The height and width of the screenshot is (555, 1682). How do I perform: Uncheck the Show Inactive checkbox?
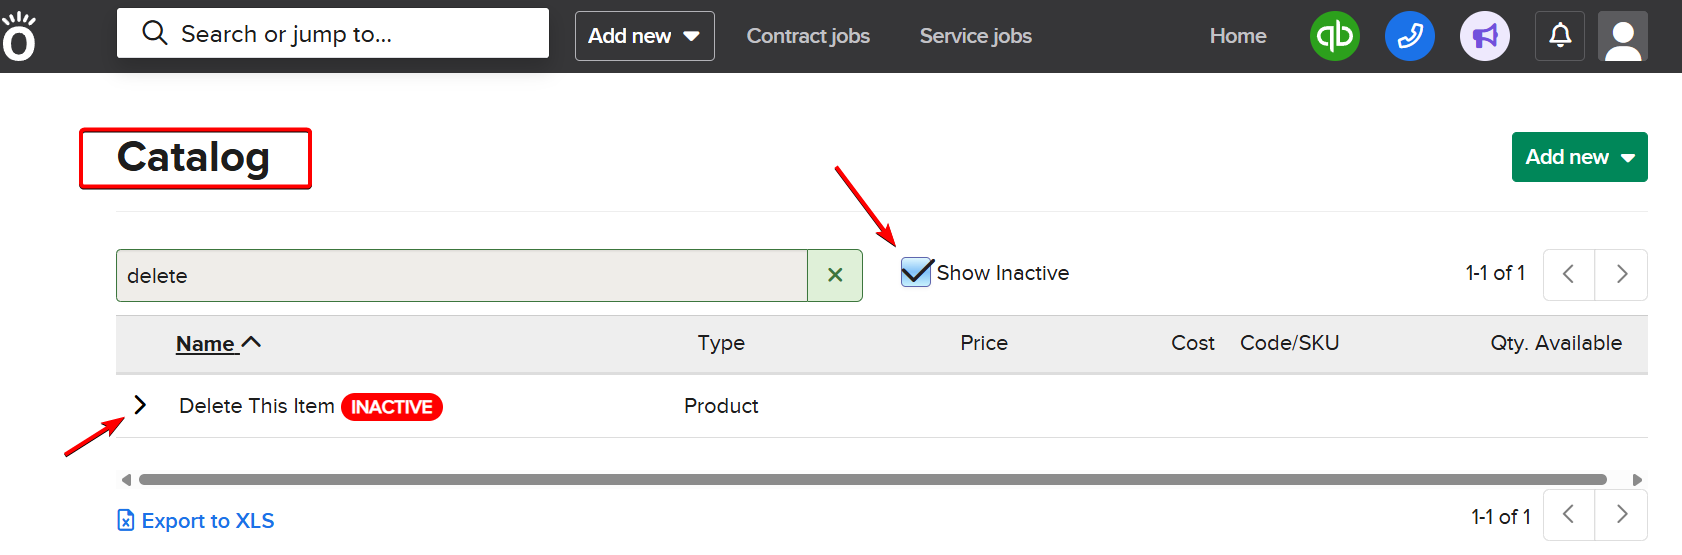coord(915,272)
